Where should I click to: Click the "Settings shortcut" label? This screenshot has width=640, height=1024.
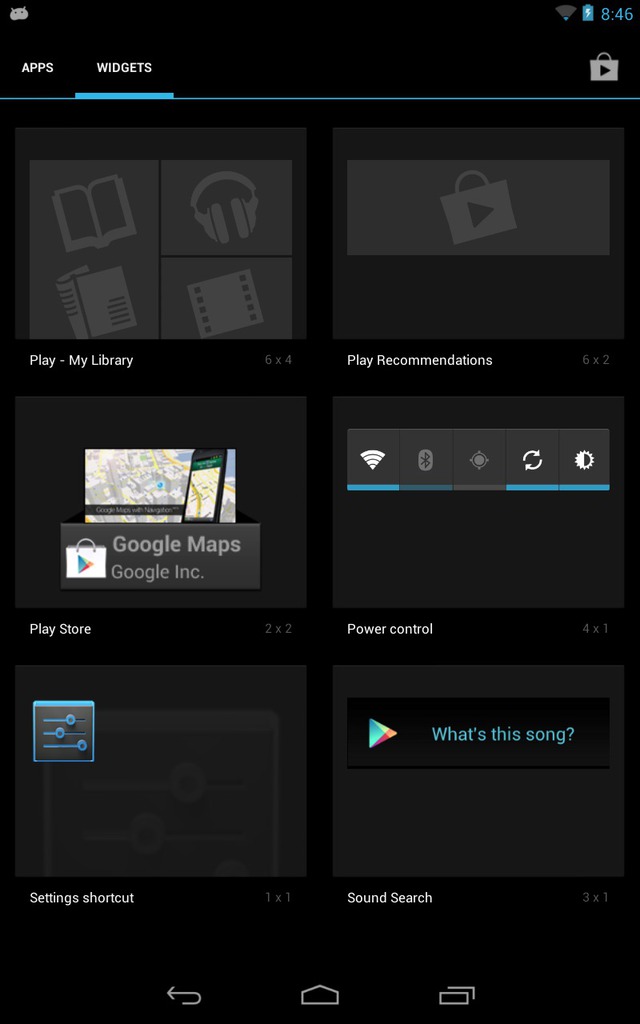point(82,898)
